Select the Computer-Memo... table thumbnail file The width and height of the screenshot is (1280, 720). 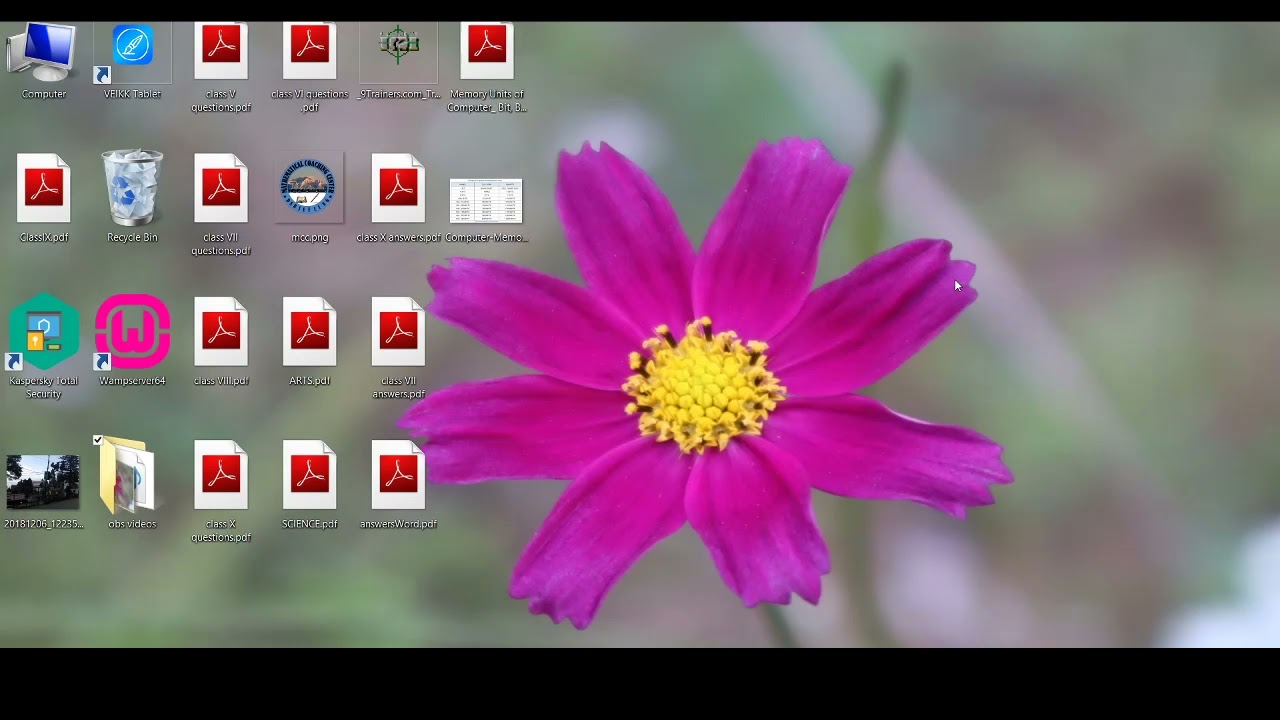click(487, 200)
